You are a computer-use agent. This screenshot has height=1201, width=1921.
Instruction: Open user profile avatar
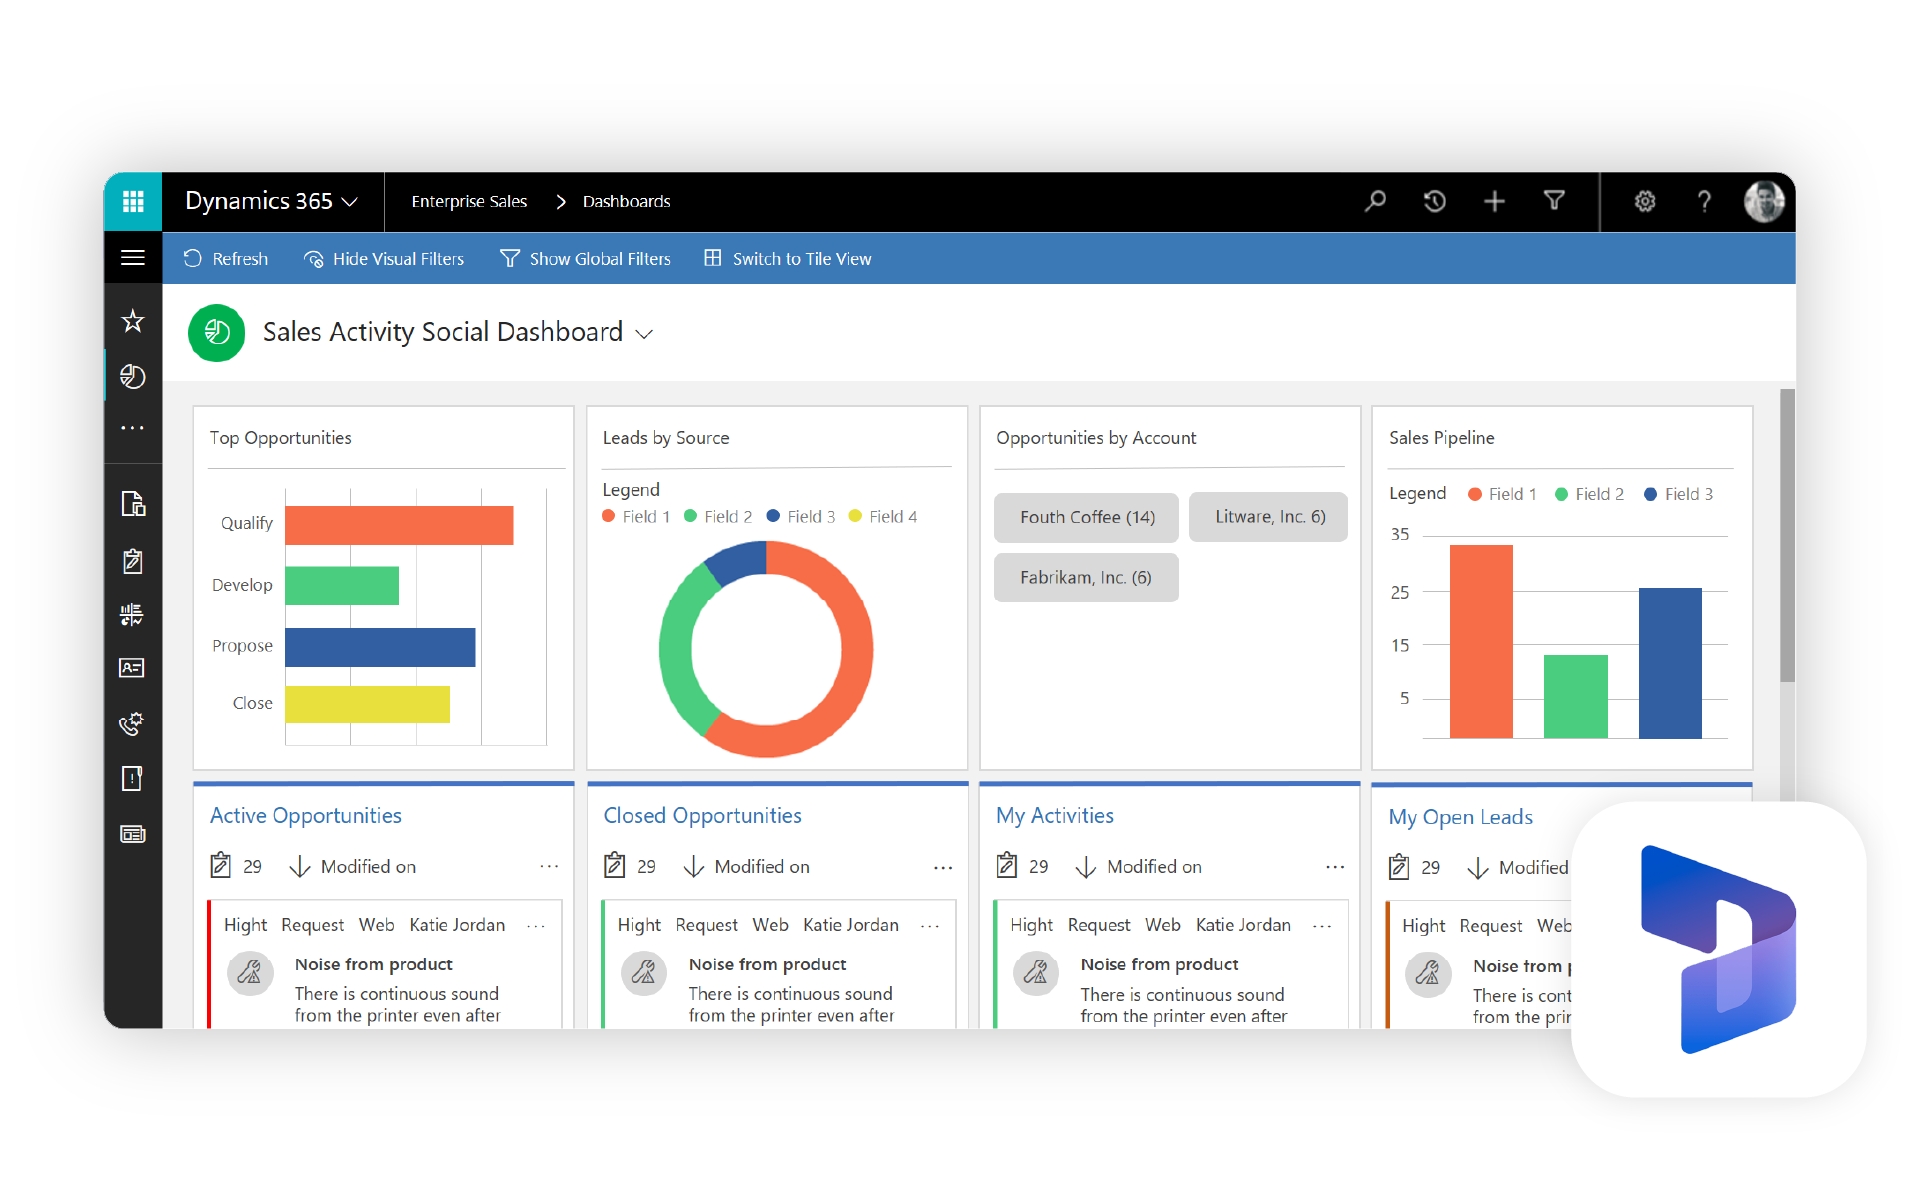1764,201
